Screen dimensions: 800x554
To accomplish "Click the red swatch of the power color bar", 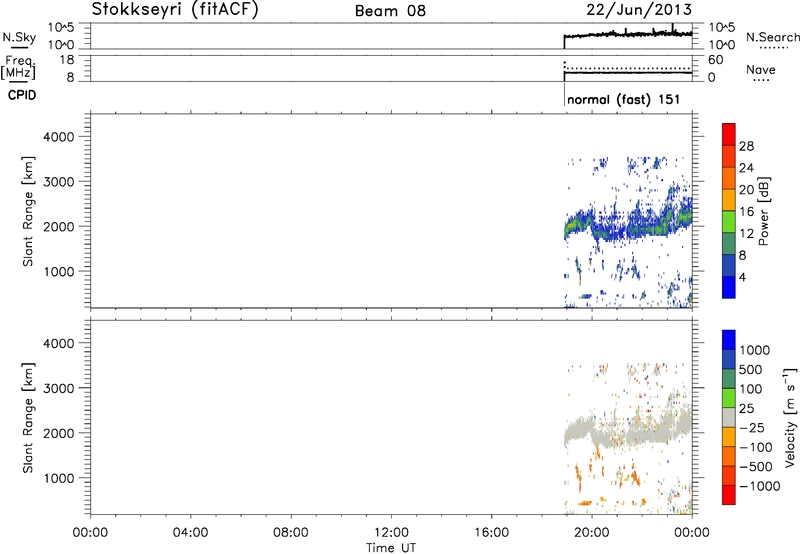I will 729,135.
